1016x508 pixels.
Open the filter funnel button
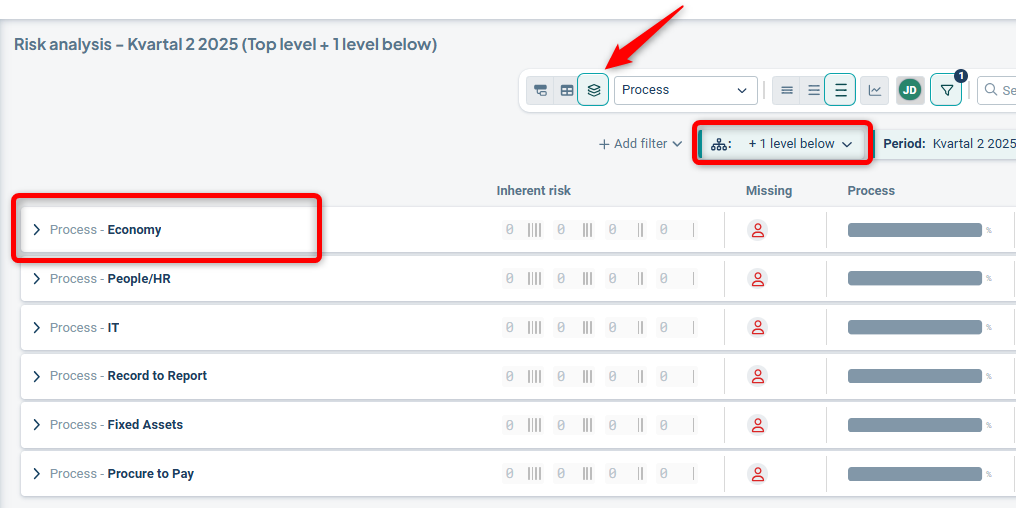pyautogui.click(x=945, y=90)
